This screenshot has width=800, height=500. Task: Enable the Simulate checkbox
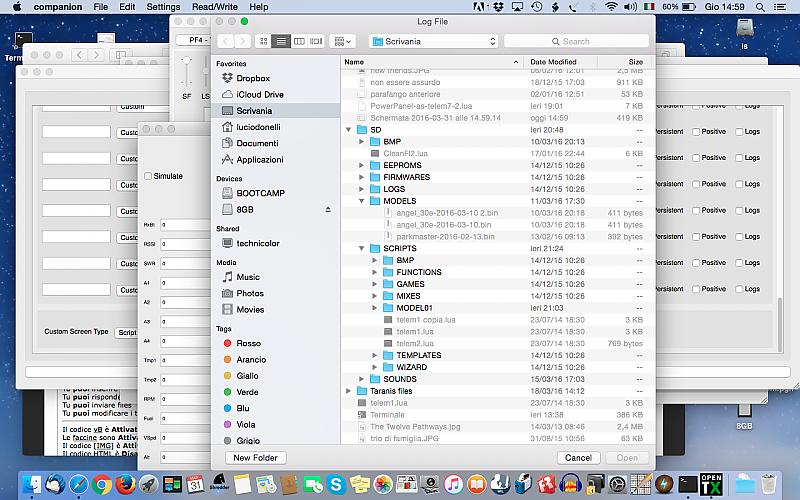click(x=148, y=176)
